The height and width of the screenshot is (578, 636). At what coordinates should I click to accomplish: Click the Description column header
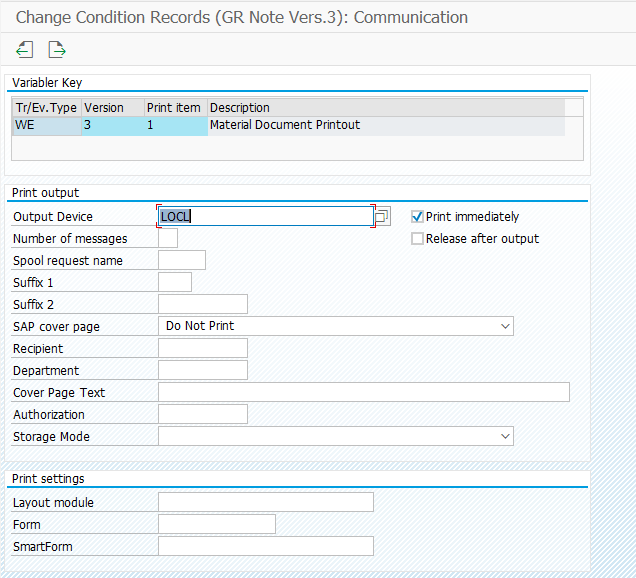[386, 107]
